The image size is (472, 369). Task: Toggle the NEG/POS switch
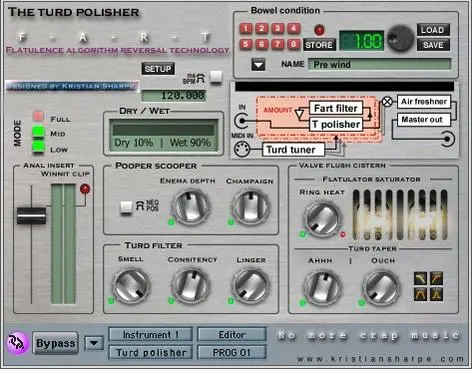pos(126,207)
